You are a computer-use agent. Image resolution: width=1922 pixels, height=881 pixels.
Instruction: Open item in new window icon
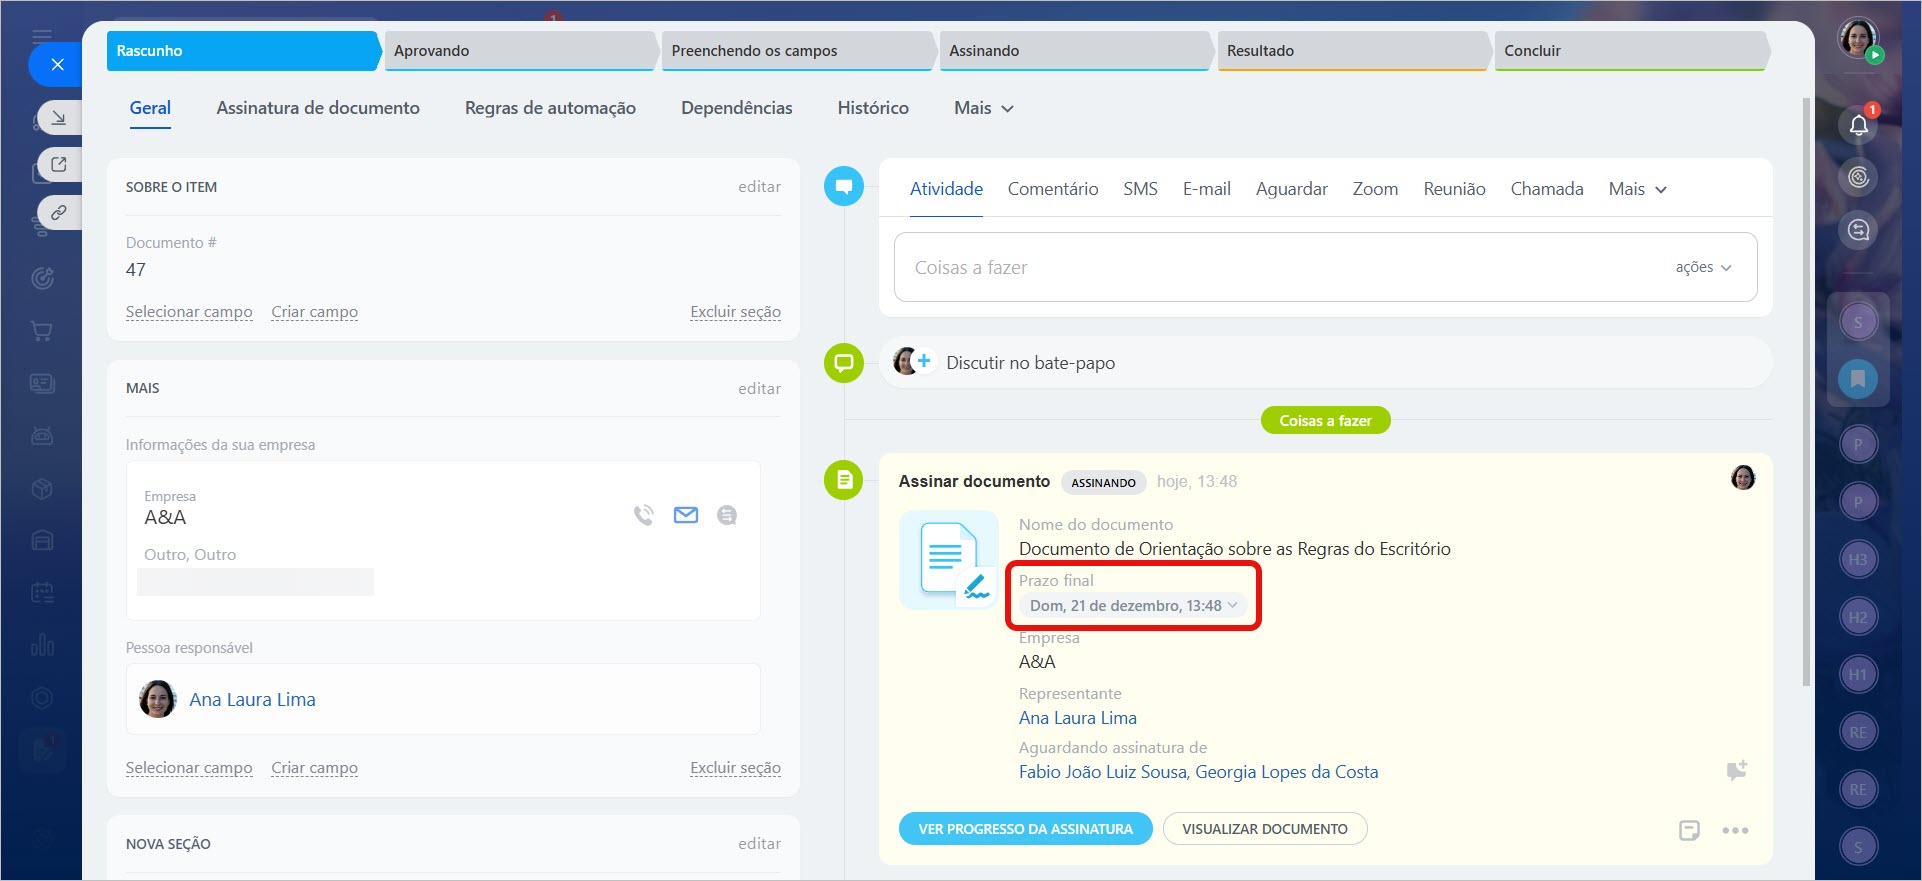point(59,165)
